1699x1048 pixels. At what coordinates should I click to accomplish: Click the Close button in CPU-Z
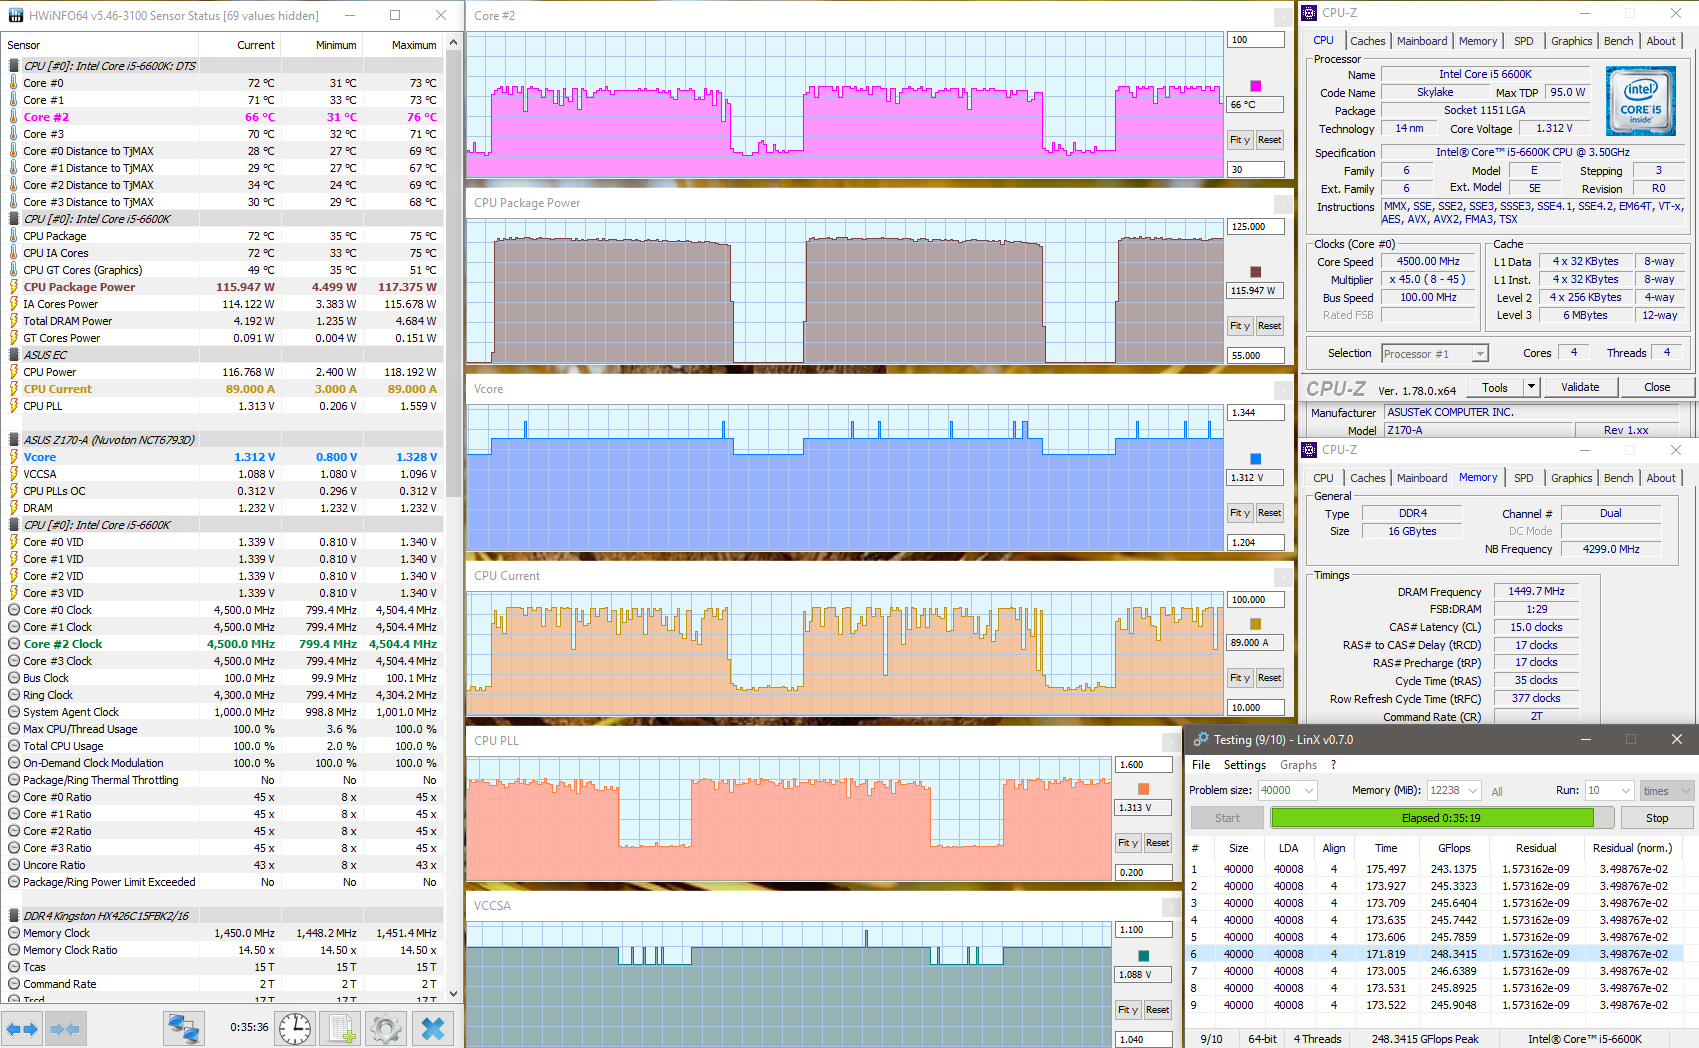pos(1657,387)
